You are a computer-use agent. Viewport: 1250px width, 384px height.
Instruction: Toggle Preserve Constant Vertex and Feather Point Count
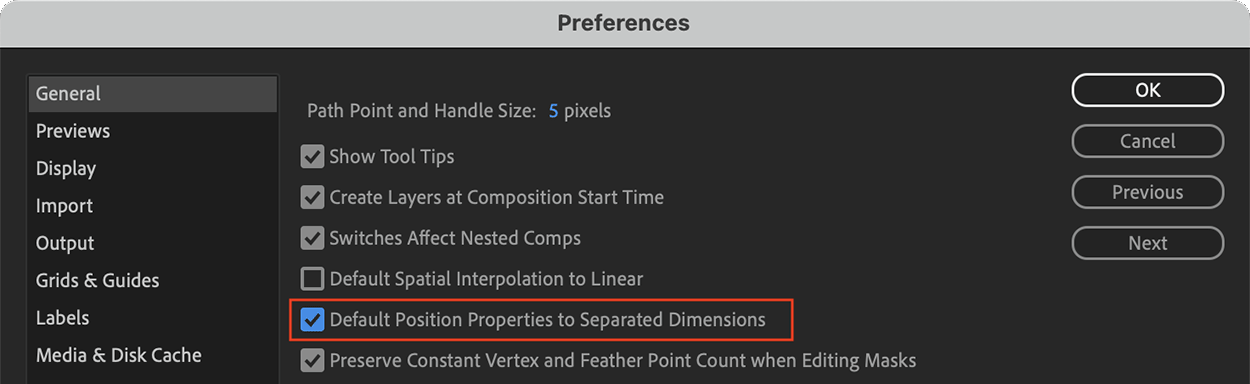[x=313, y=360]
